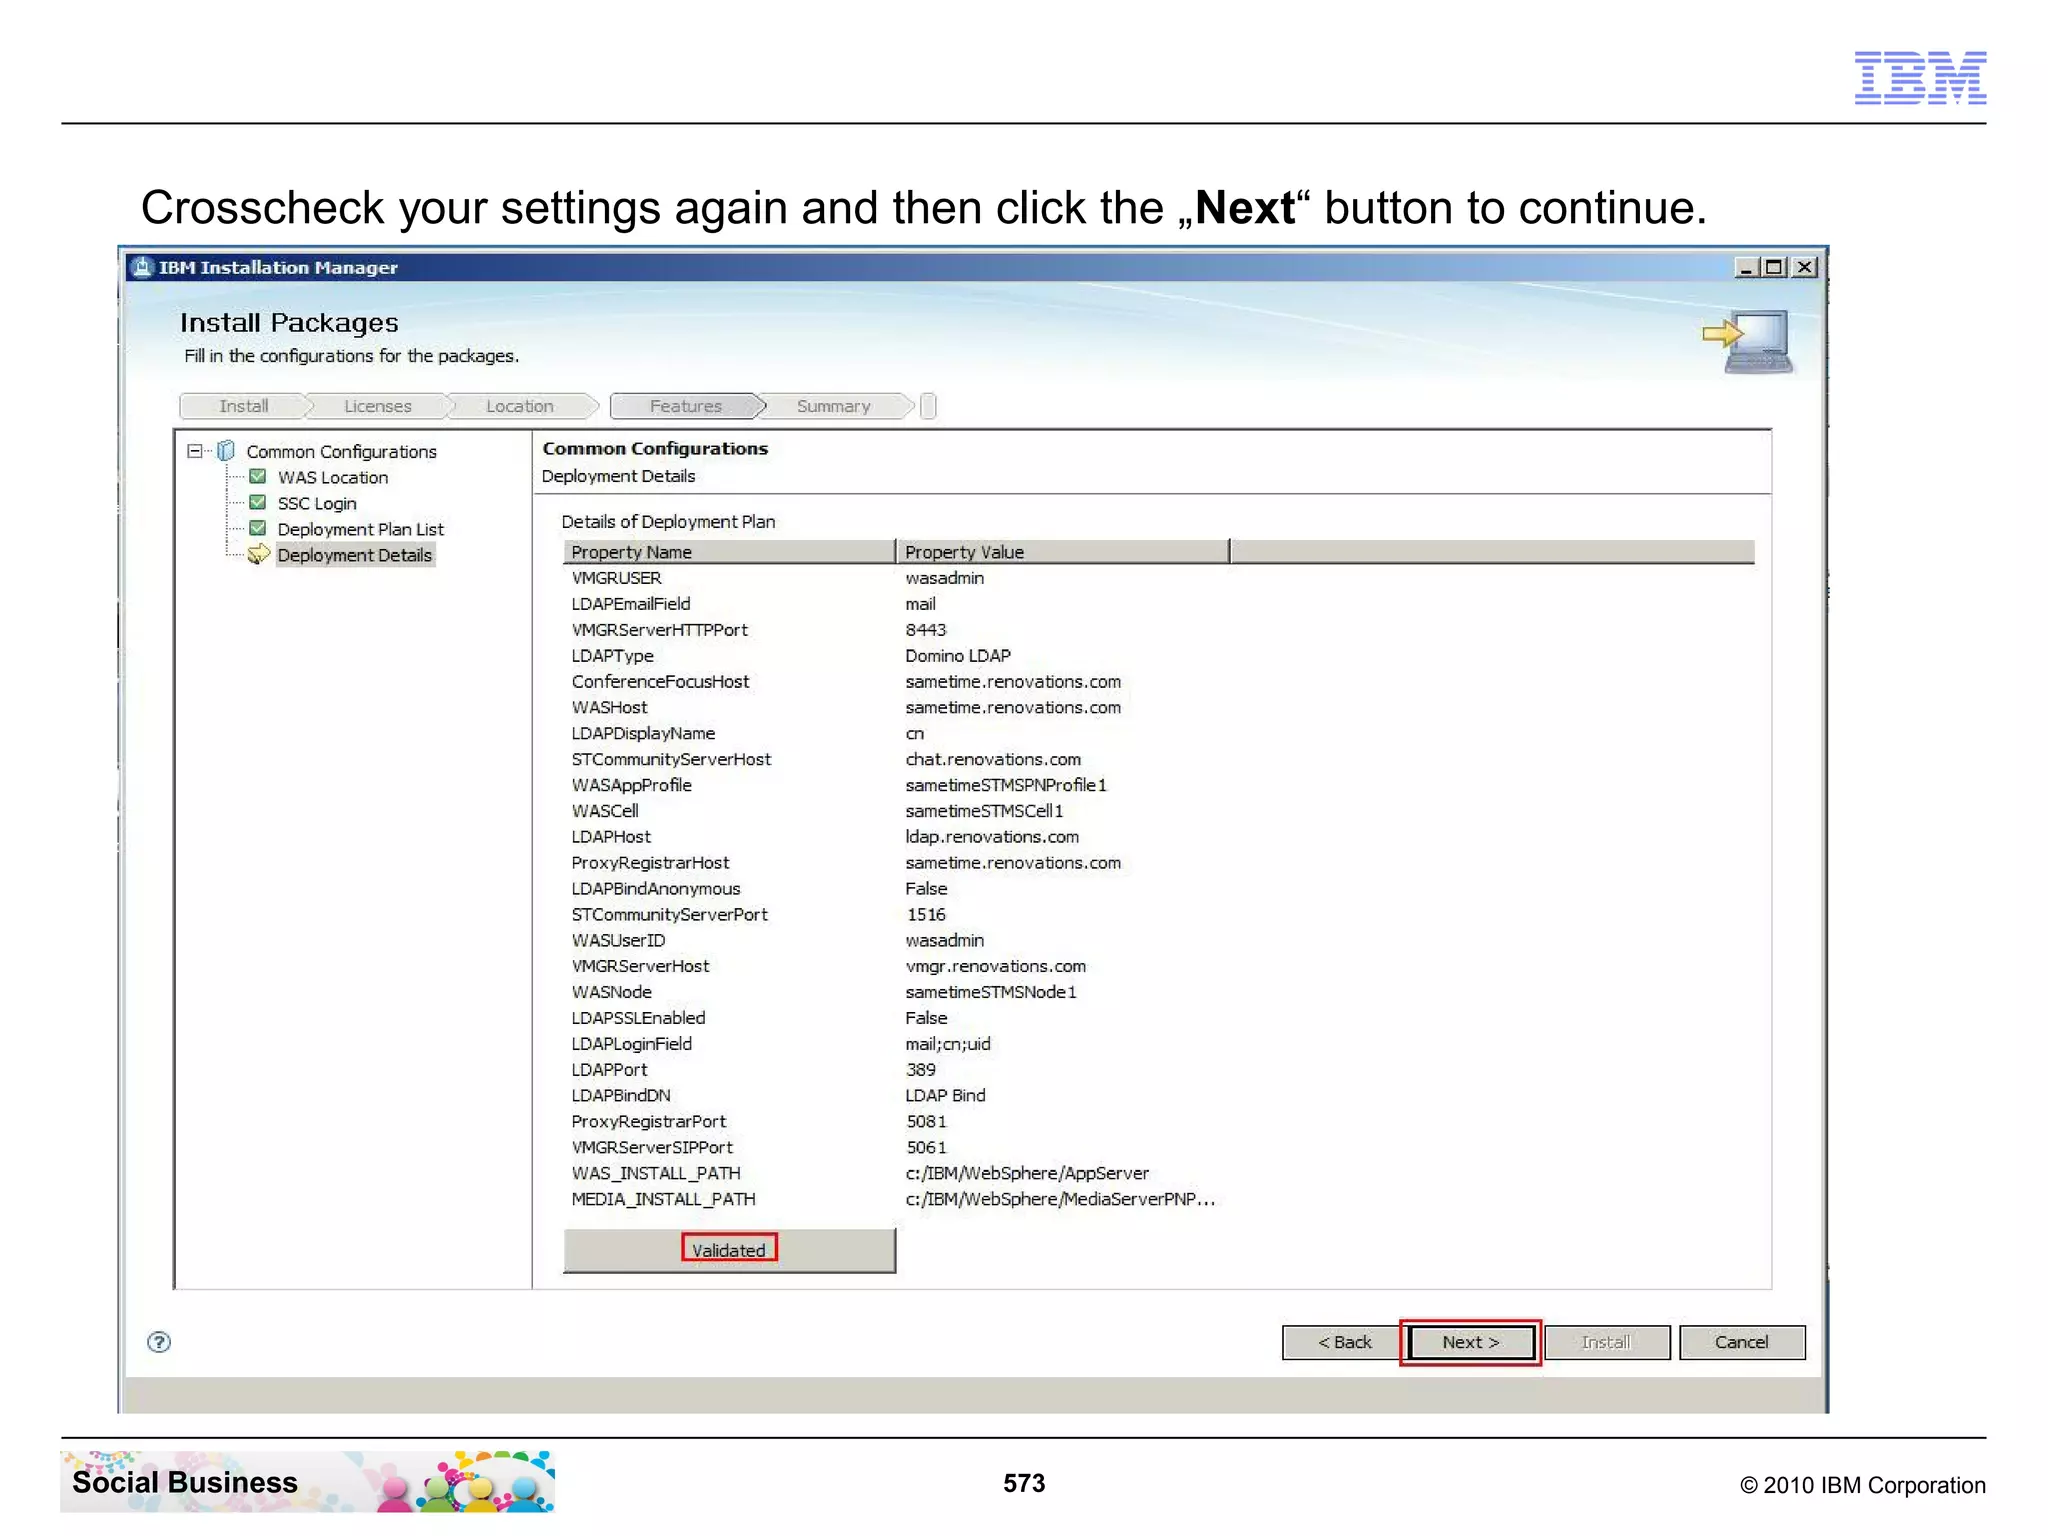Viewport: 2048px width, 1536px height.
Task: Sort by Property Name column header
Action: click(x=729, y=552)
